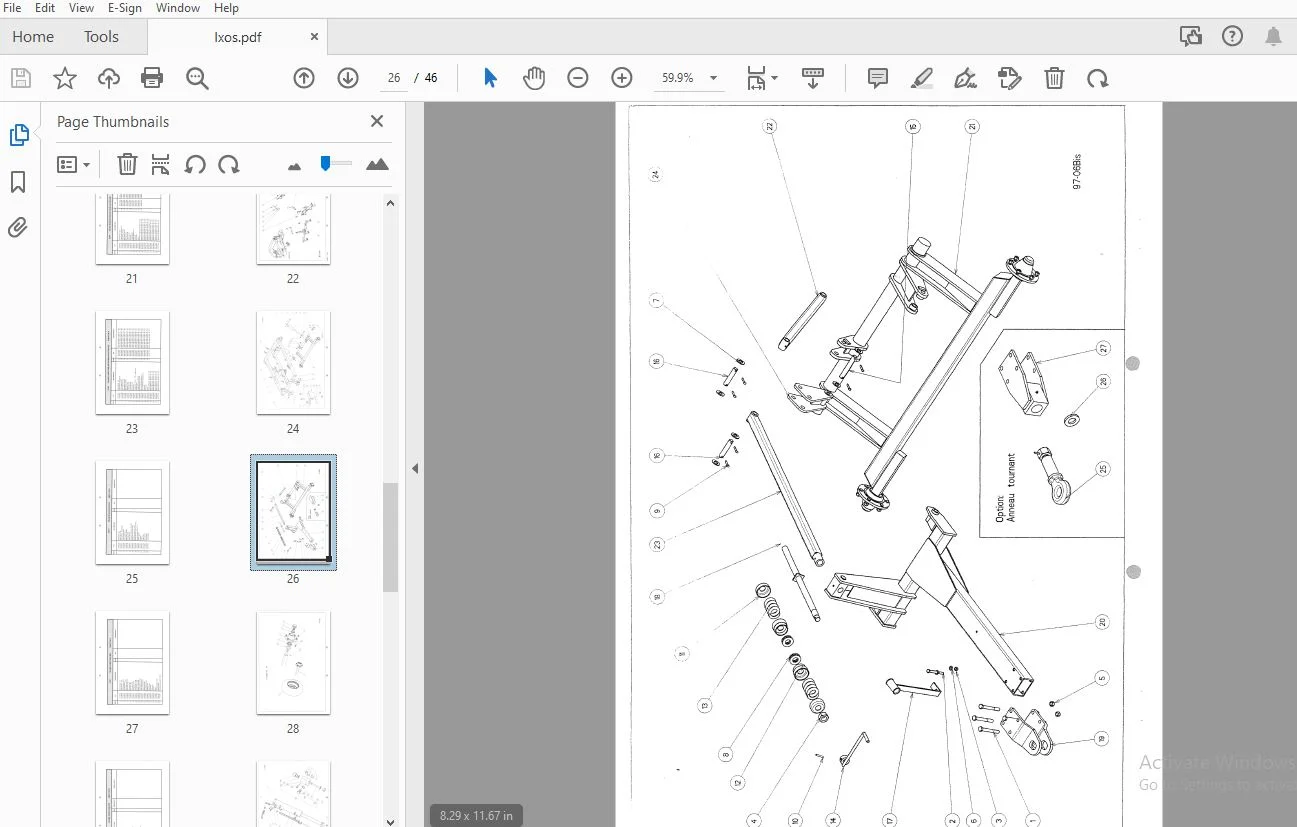Open the Help menu
This screenshot has width=1297, height=827.
[227, 8]
